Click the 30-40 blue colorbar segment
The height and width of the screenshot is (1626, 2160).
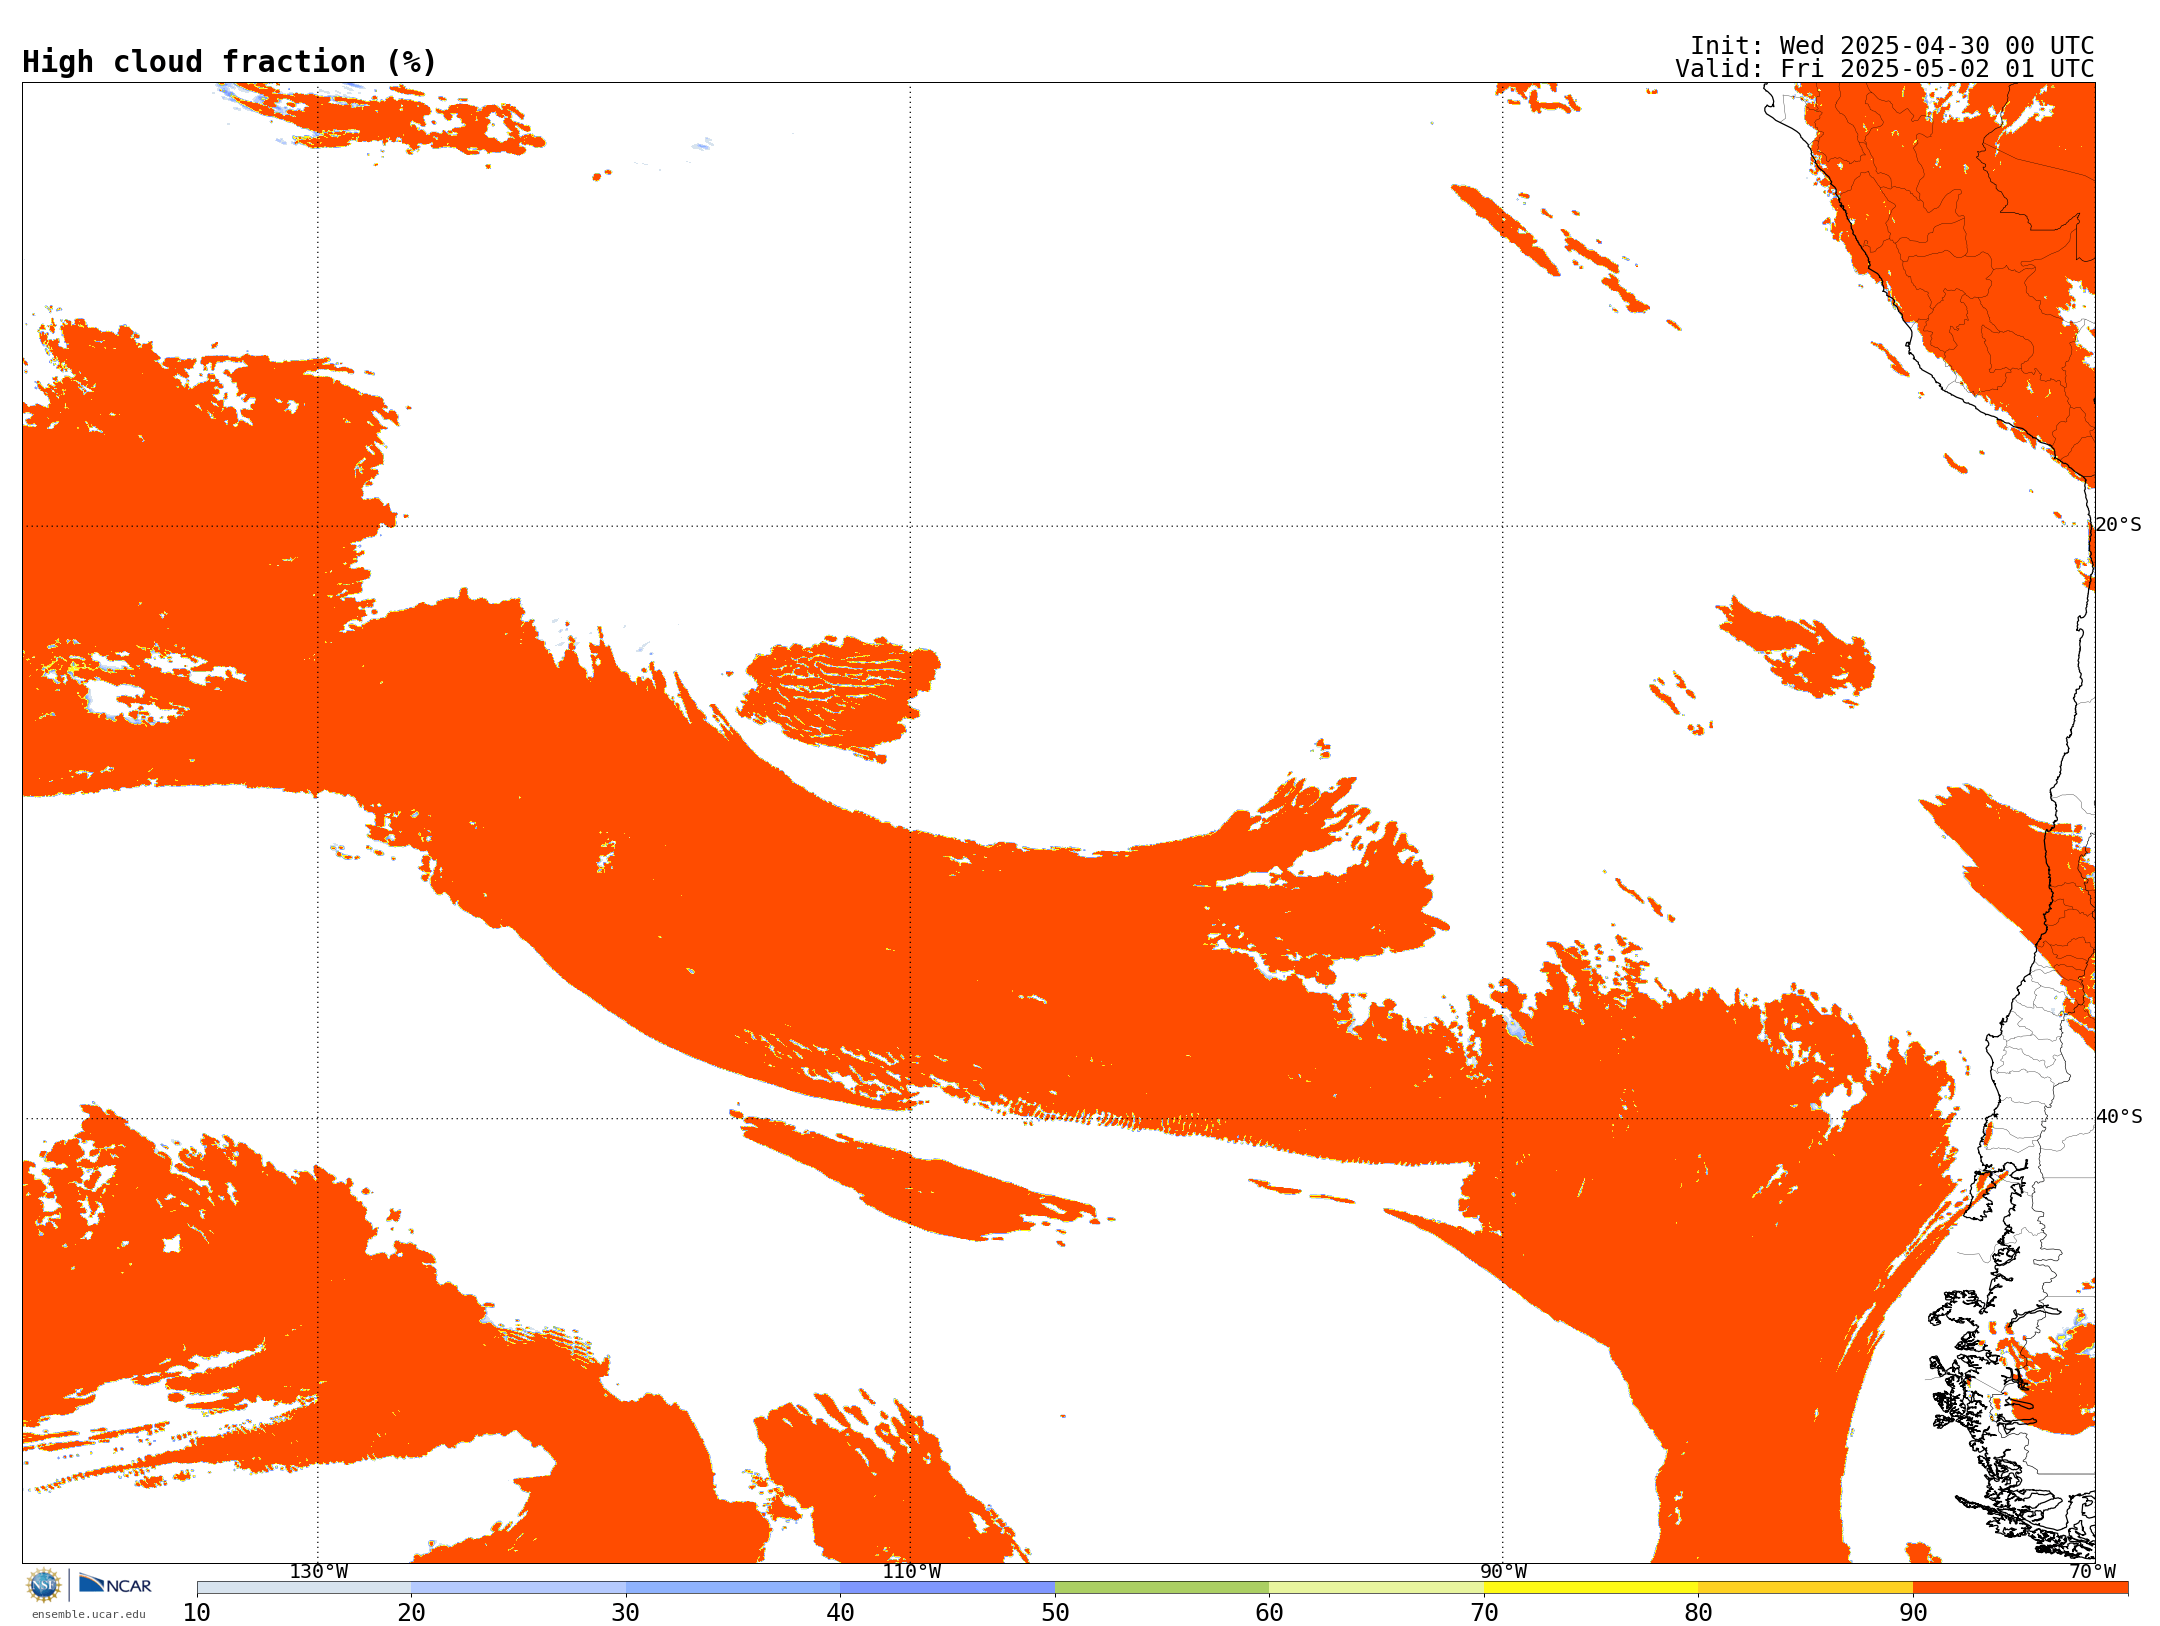(733, 1588)
